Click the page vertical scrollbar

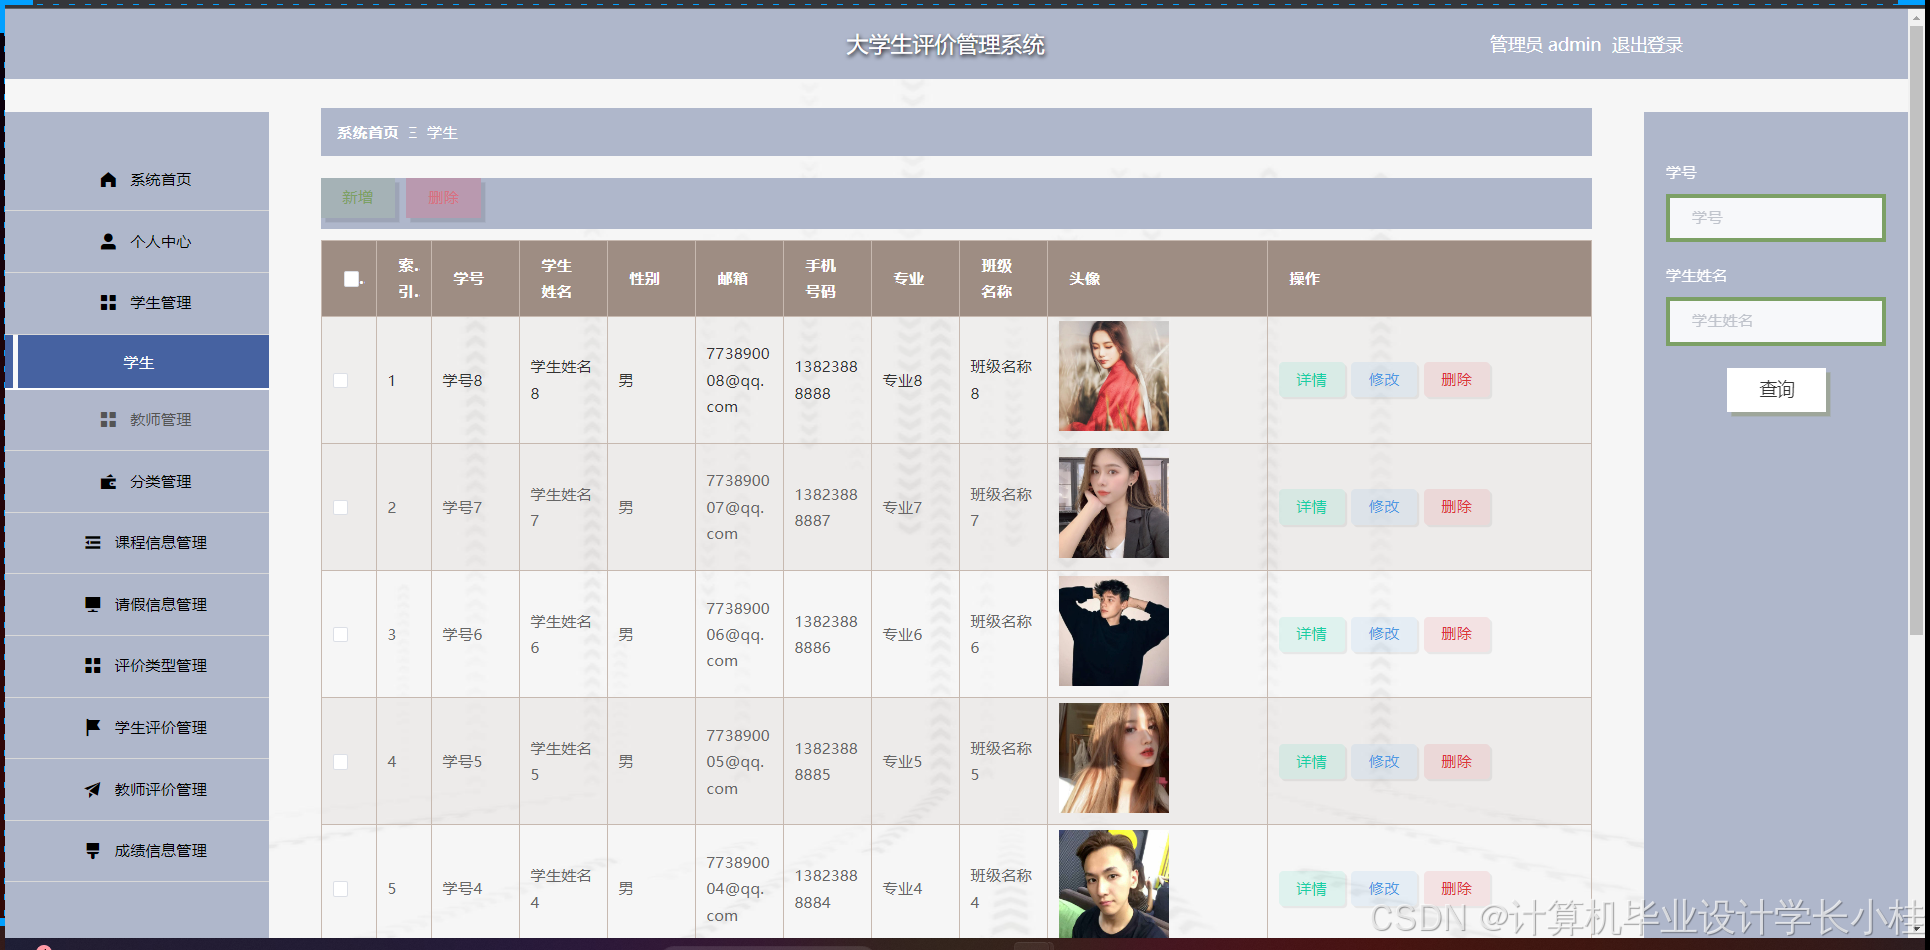pyautogui.click(x=1916, y=330)
